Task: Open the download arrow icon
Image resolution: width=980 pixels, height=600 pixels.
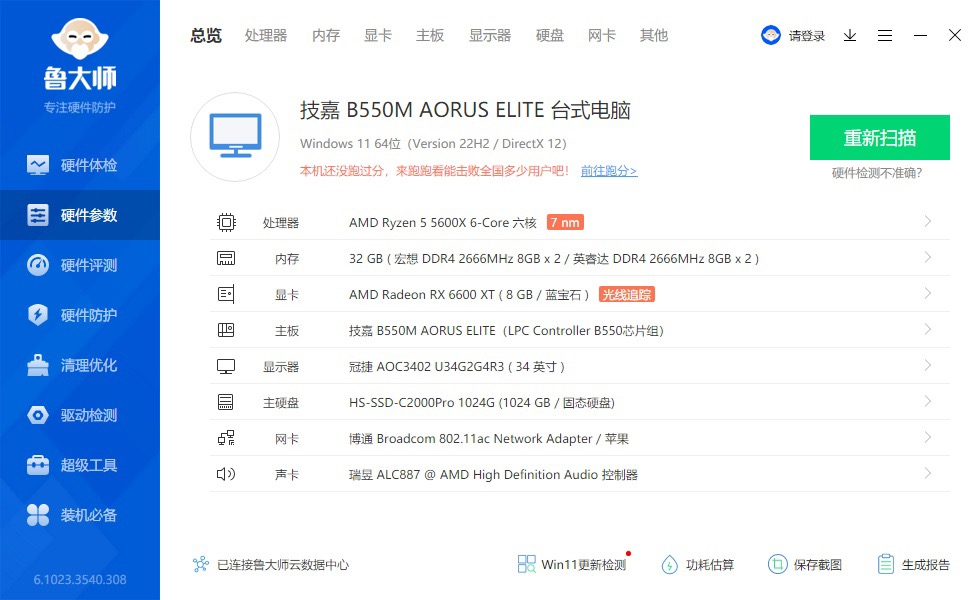Action: click(849, 36)
